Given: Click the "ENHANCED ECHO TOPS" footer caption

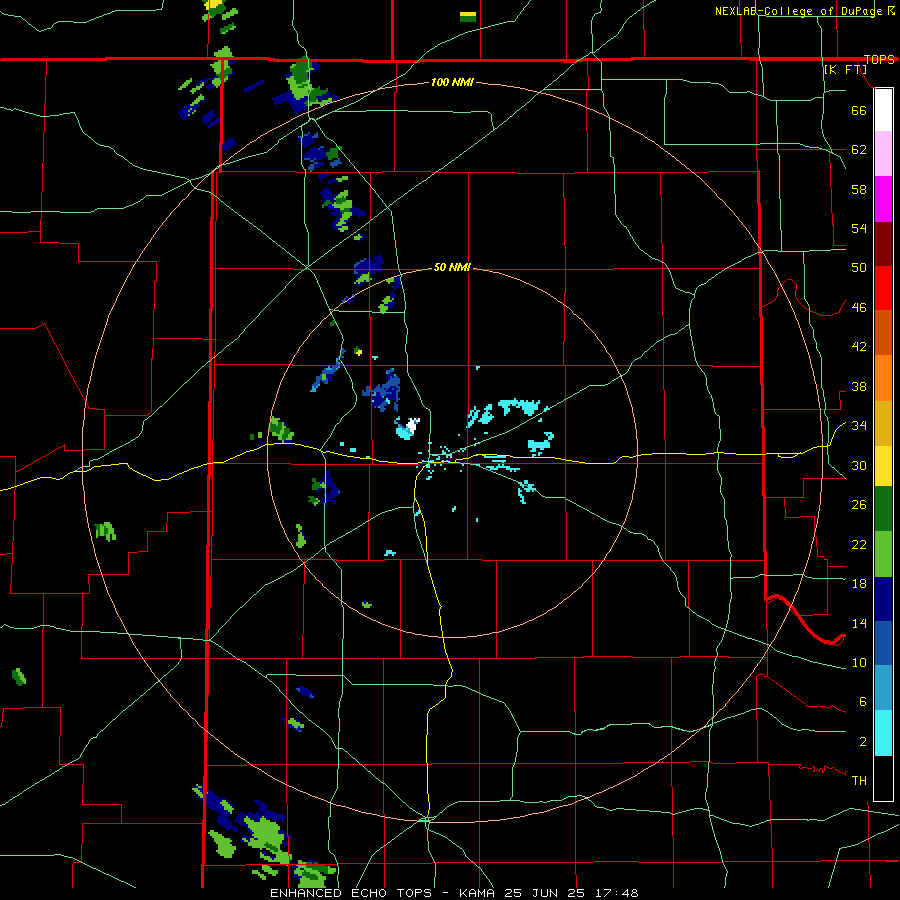Looking at the screenshot, I should 351,893.
